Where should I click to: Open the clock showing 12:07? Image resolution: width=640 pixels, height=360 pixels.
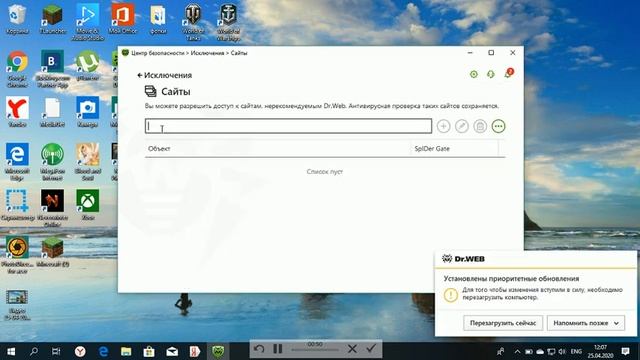point(600,351)
